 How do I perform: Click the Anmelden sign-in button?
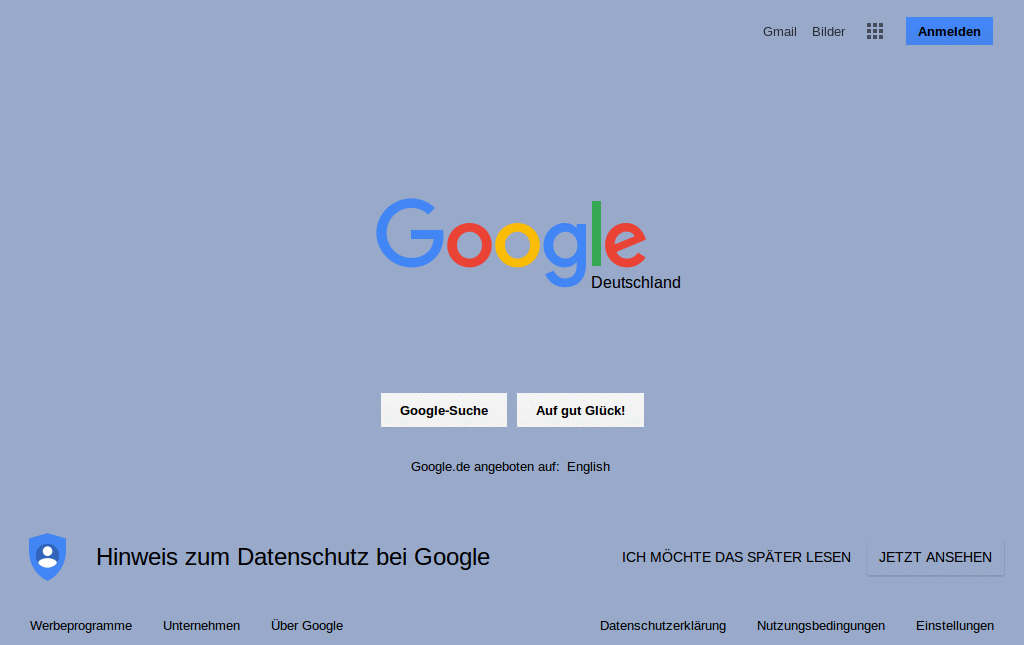tap(949, 31)
